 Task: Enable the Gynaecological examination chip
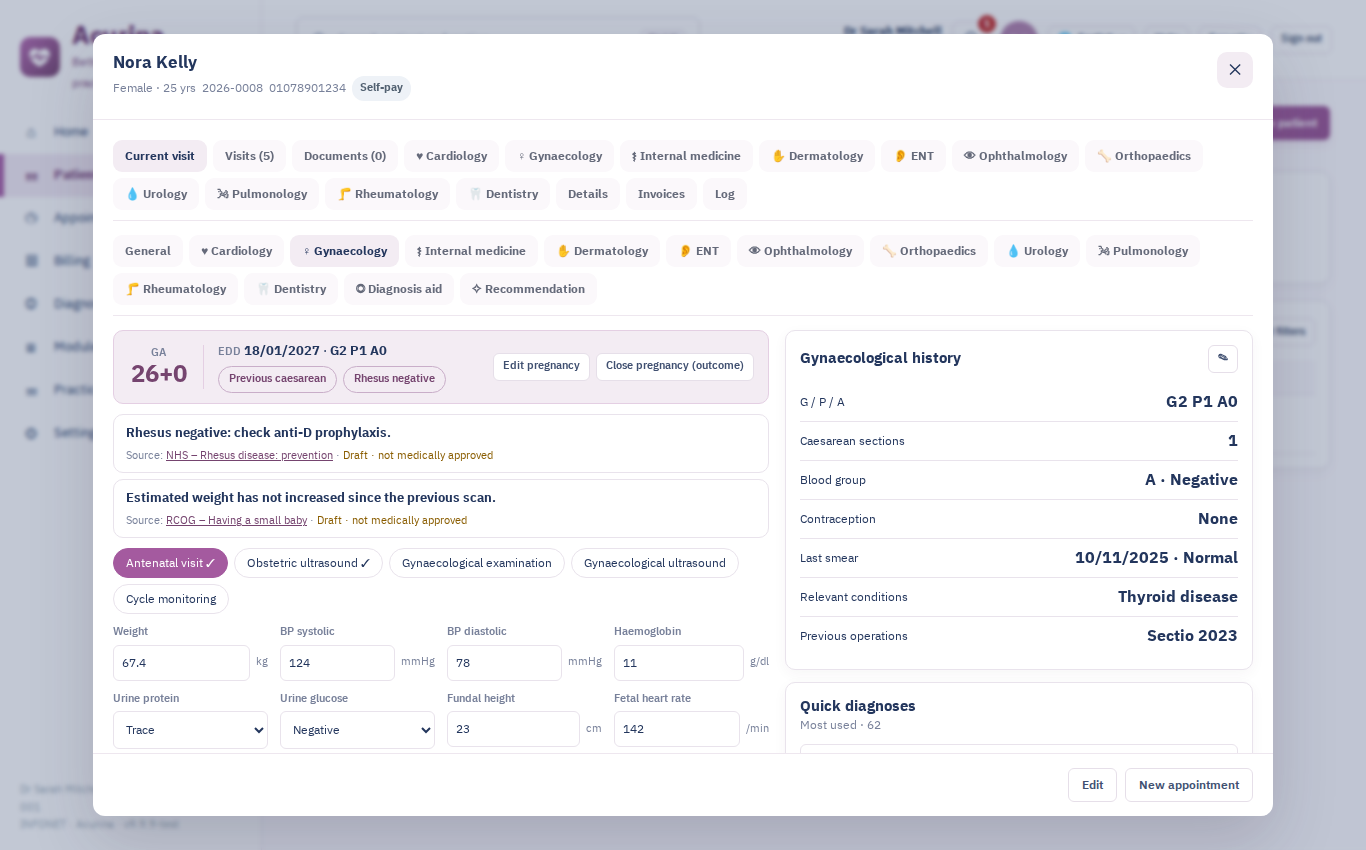pos(477,563)
